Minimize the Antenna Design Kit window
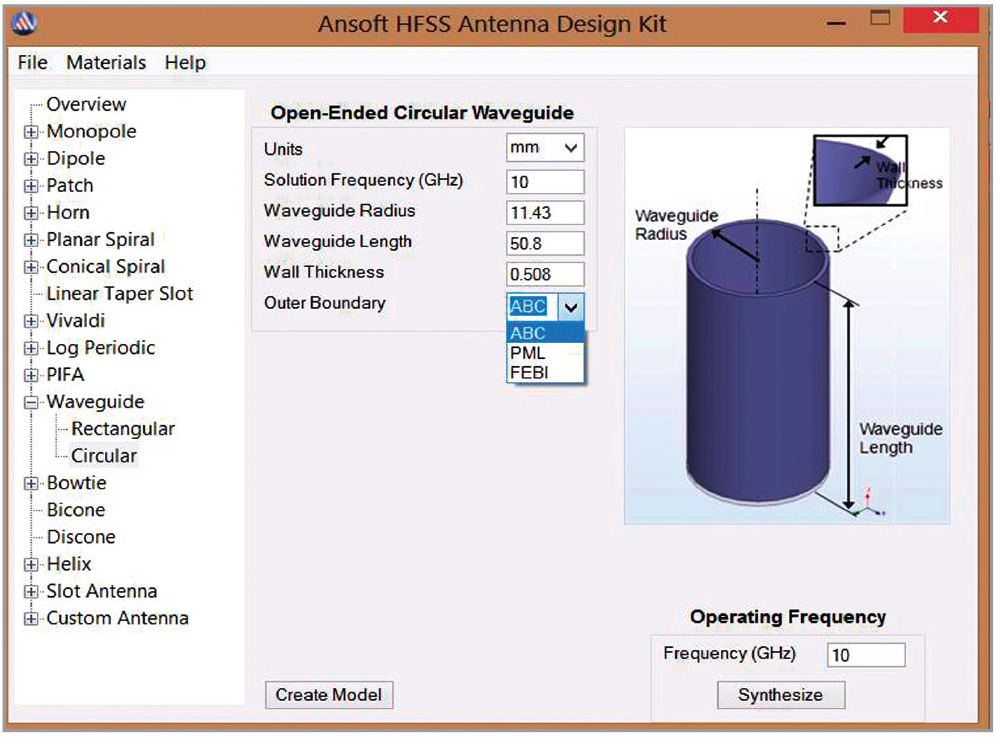997x737 pixels. coord(837,24)
